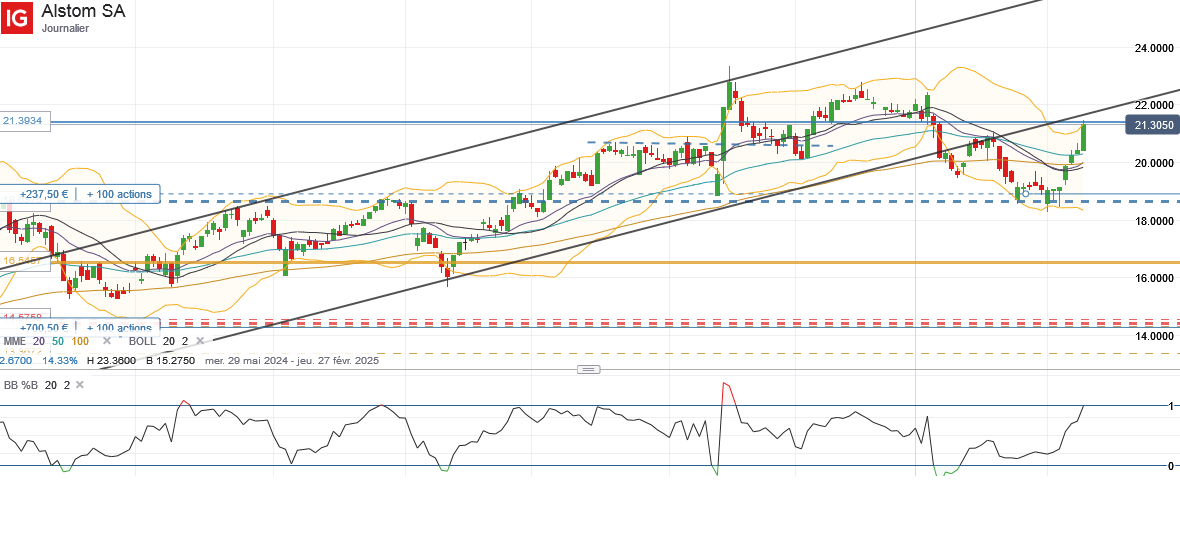Click the %B axis value 0
Screen dimensions: 1180x540
(1171, 466)
